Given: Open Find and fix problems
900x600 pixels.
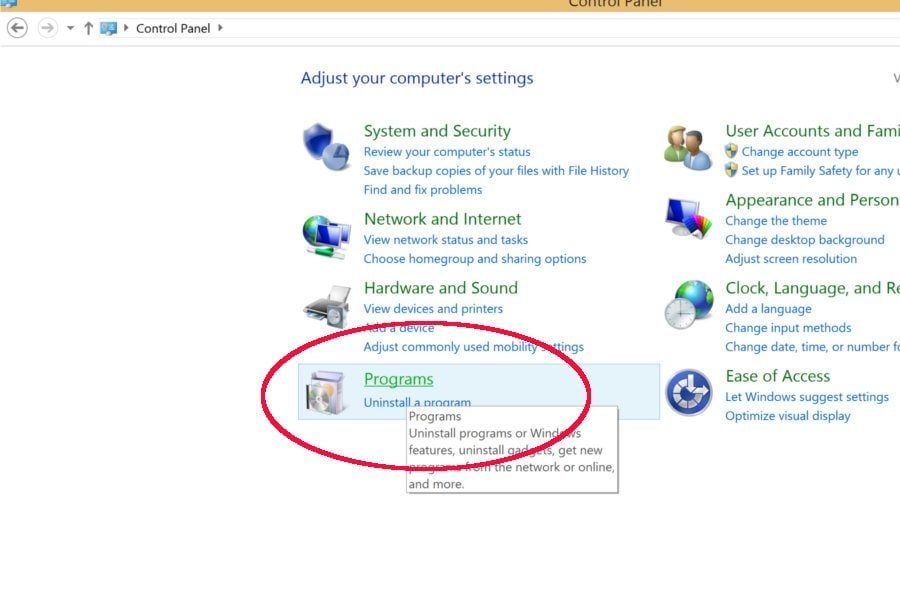Looking at the screenshot, I should [x=422, y=189].
